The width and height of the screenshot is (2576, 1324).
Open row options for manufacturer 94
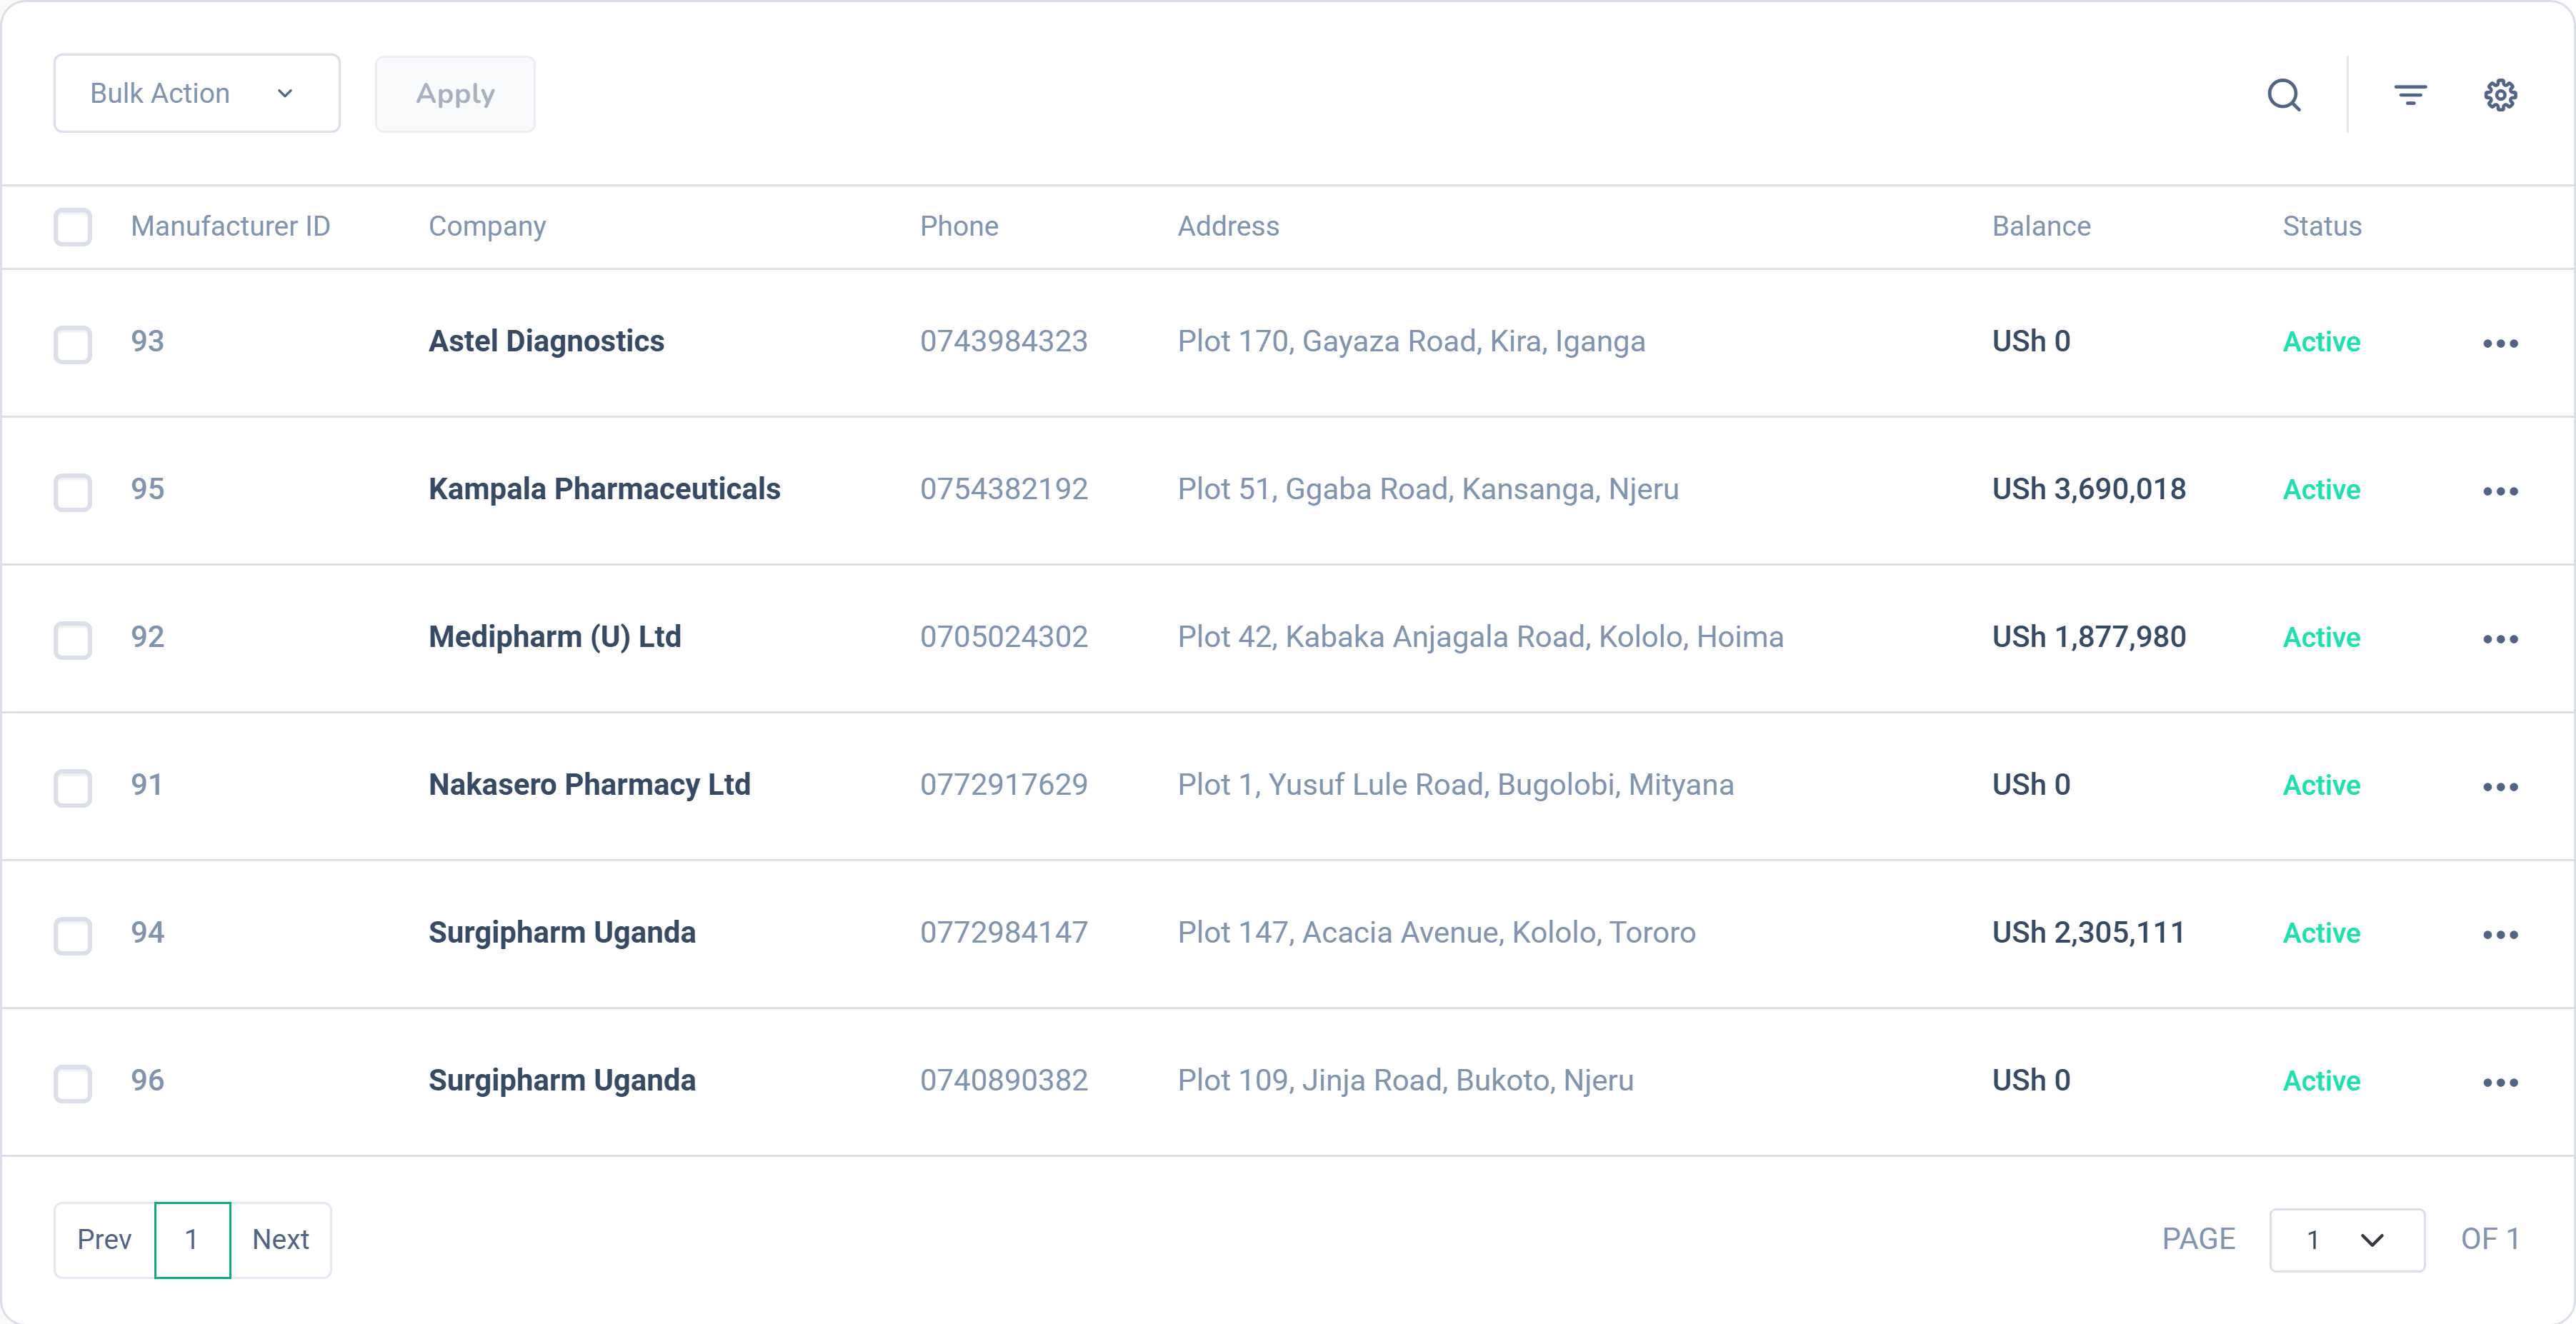2500,935
